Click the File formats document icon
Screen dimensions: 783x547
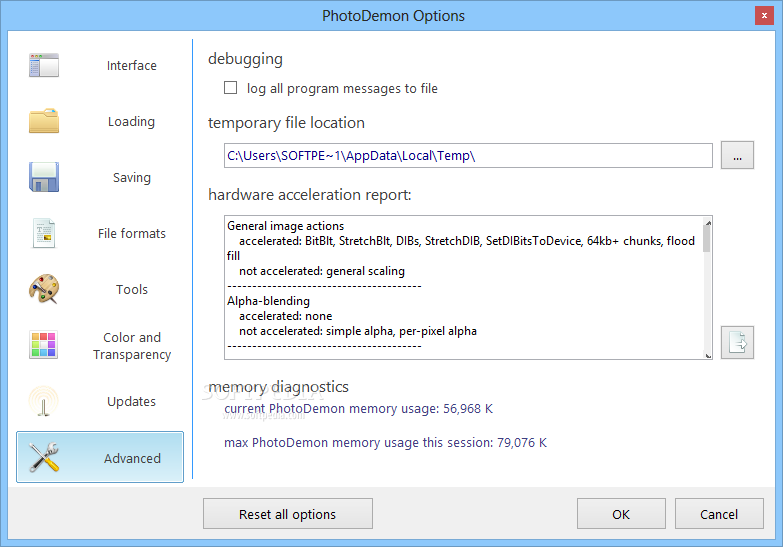click(44, 233)
